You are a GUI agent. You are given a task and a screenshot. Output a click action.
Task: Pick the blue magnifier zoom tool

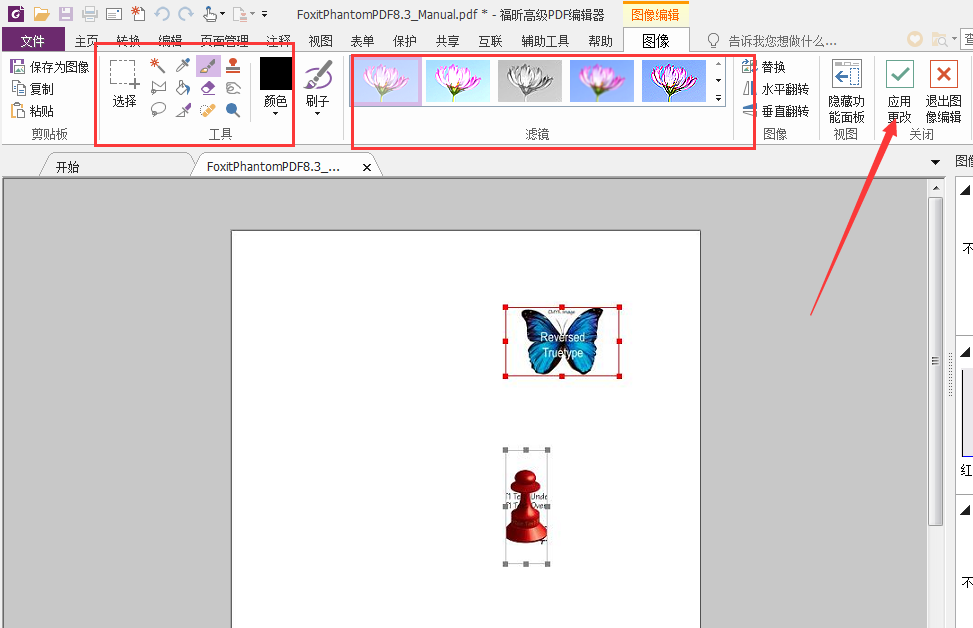tap(233, 110)
